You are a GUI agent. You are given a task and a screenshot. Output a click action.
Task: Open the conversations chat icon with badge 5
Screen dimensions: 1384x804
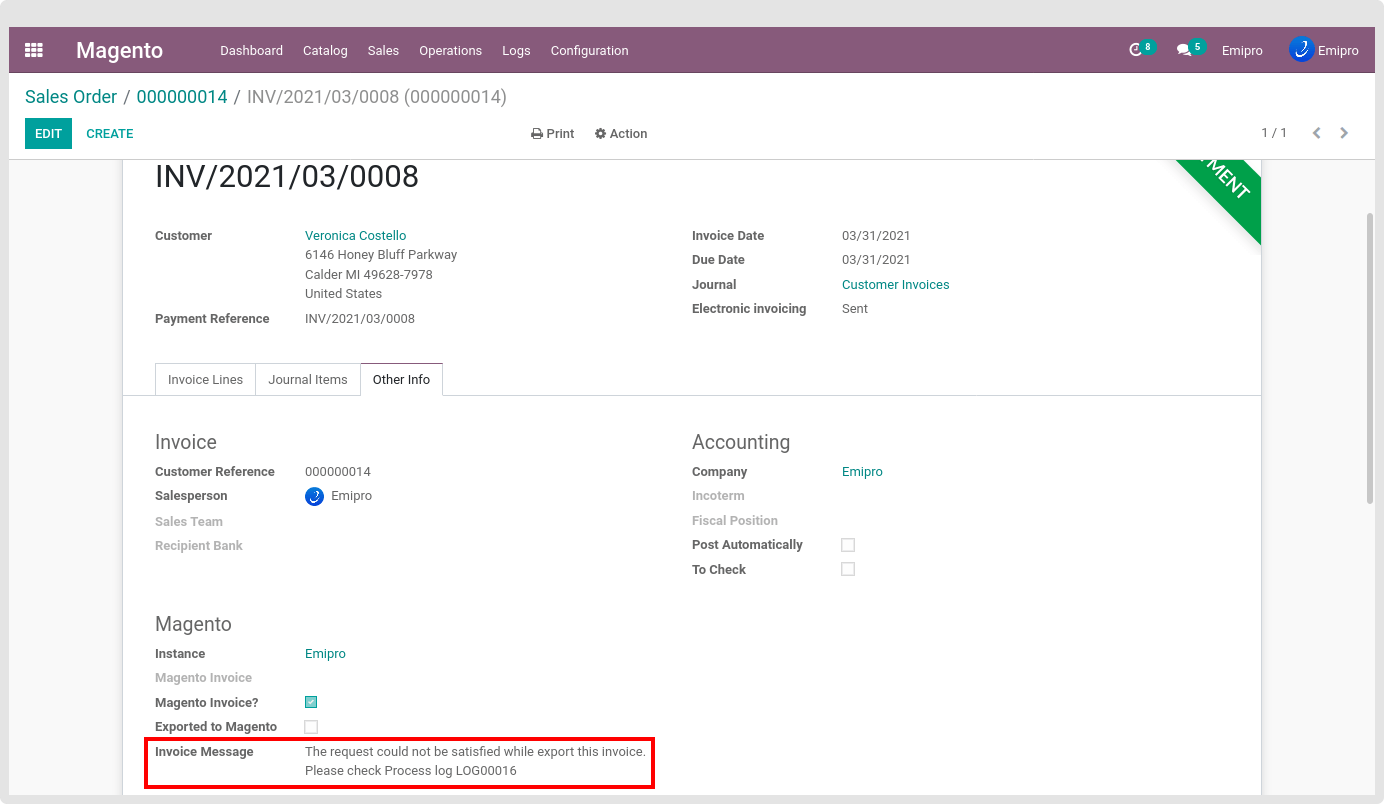[1190, 49]
